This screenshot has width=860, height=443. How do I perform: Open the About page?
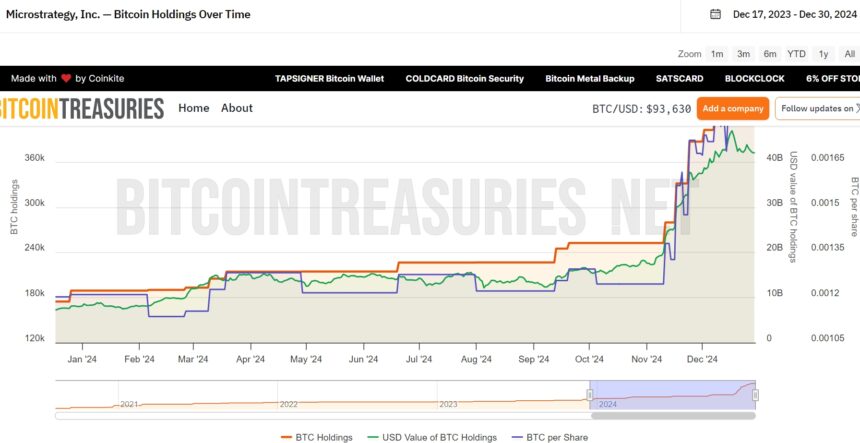(x=237, y=108)
